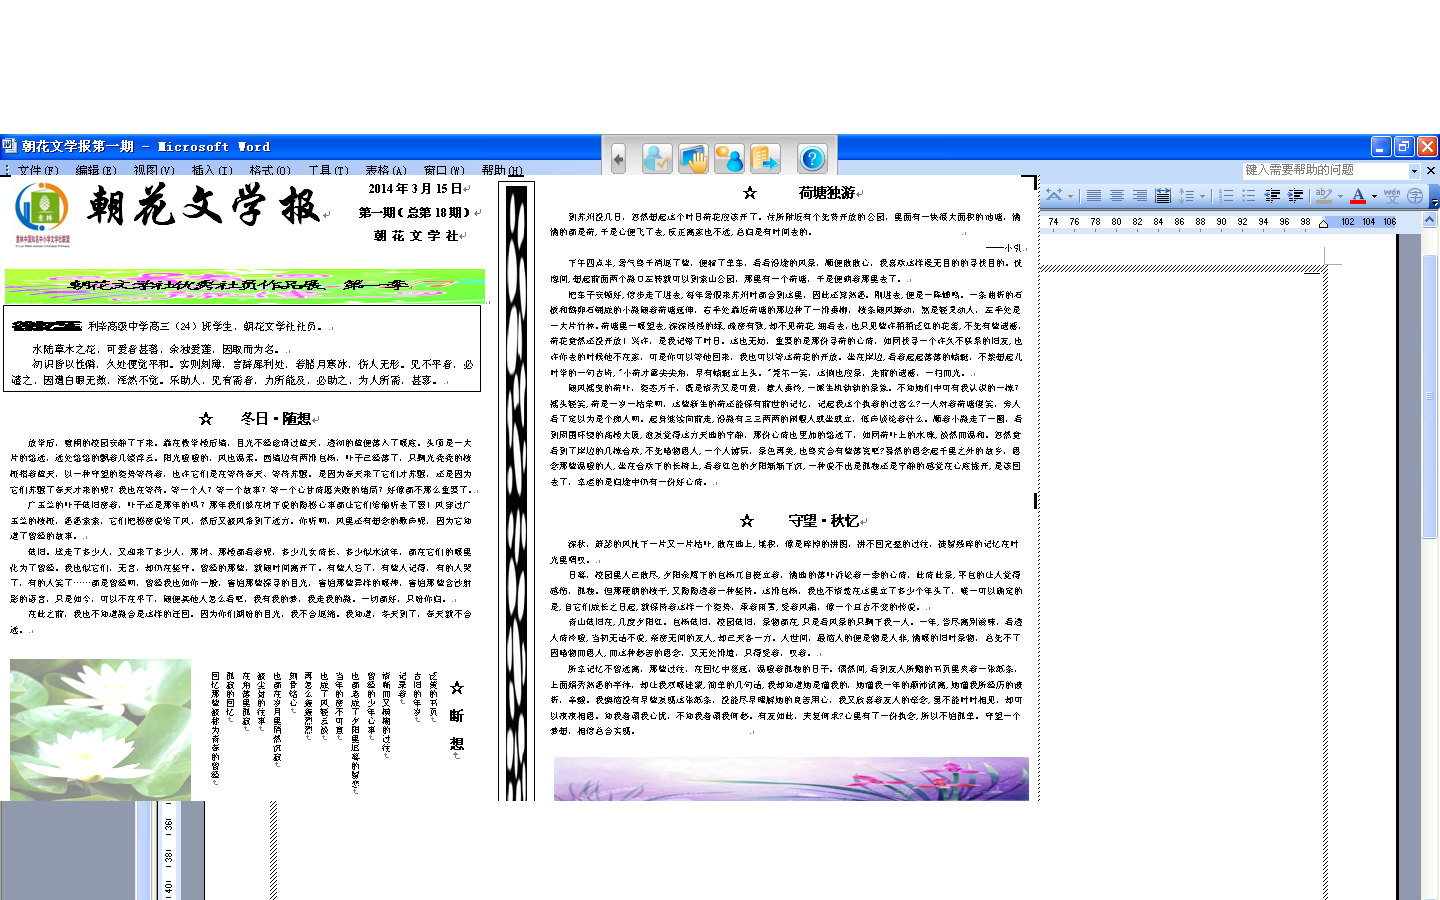Open the 编辑(E) menu
Viewport: 1440px width, 900px height.
tap(96, 170)
